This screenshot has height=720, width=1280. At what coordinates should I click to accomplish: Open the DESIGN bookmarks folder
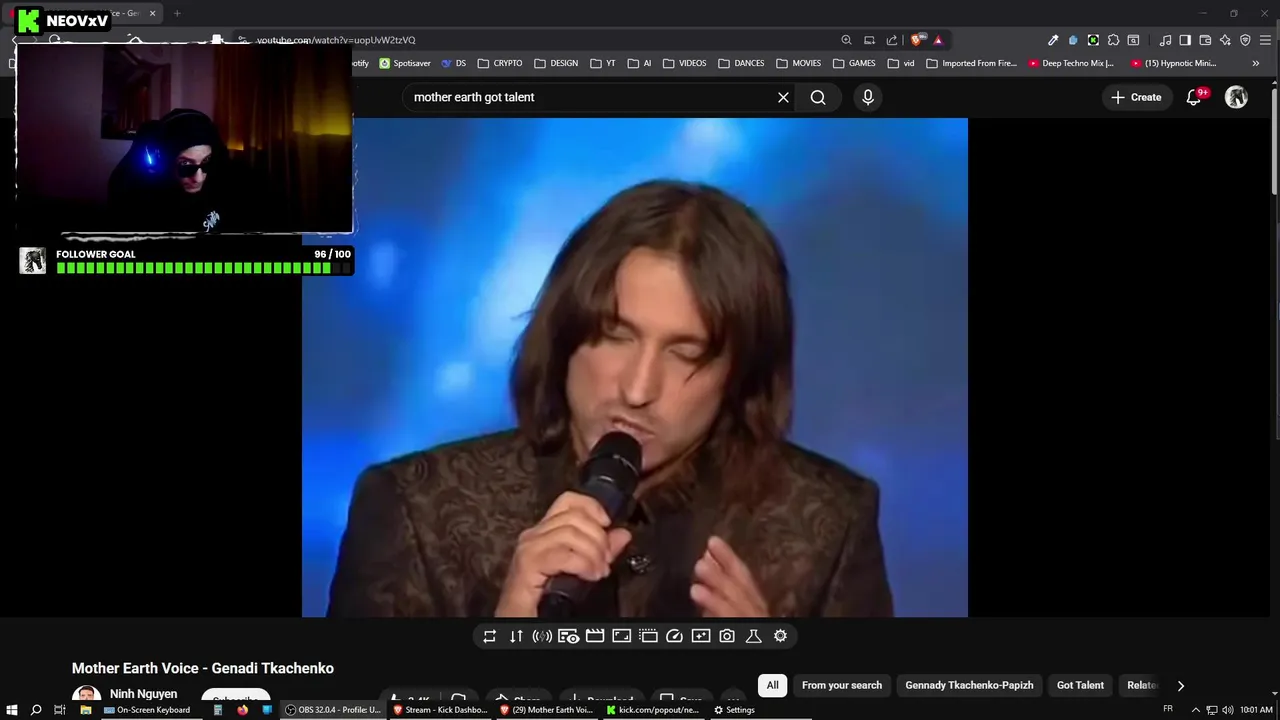tap(556, 63)
